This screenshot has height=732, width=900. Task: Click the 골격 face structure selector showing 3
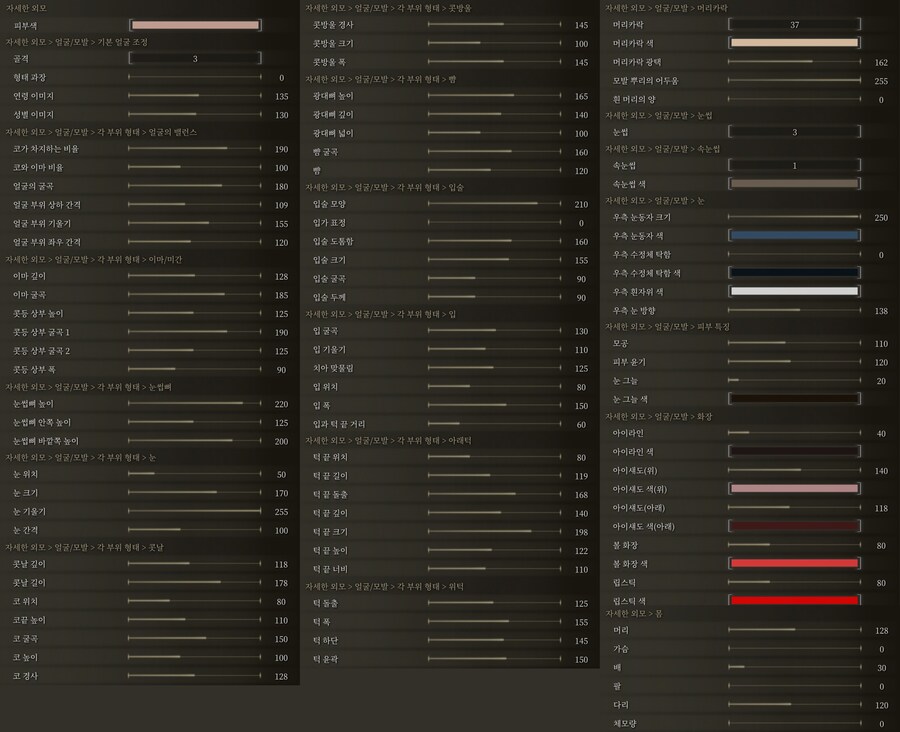pos(197,59)
